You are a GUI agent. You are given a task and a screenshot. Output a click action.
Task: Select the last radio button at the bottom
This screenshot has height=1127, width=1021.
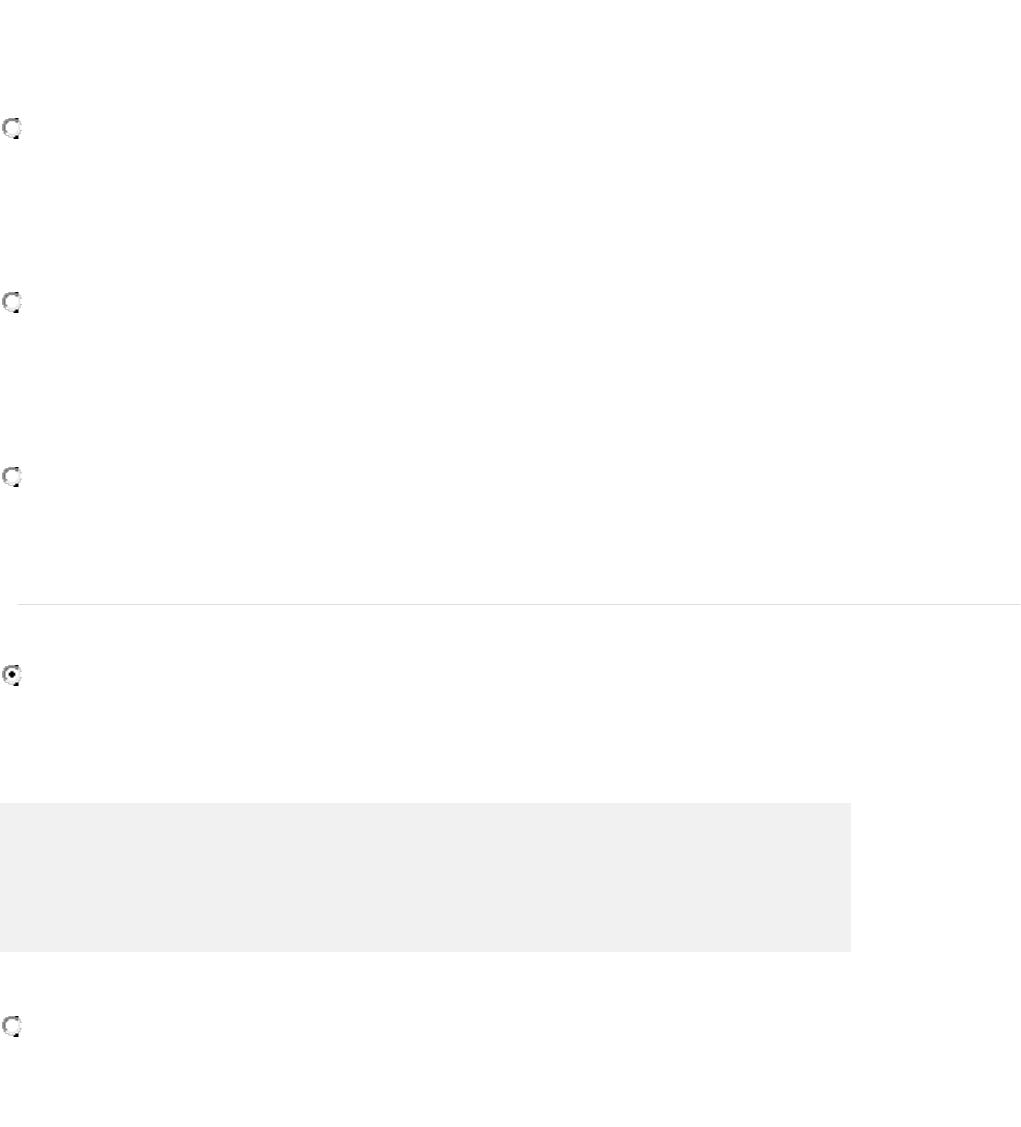[12, 1026]
